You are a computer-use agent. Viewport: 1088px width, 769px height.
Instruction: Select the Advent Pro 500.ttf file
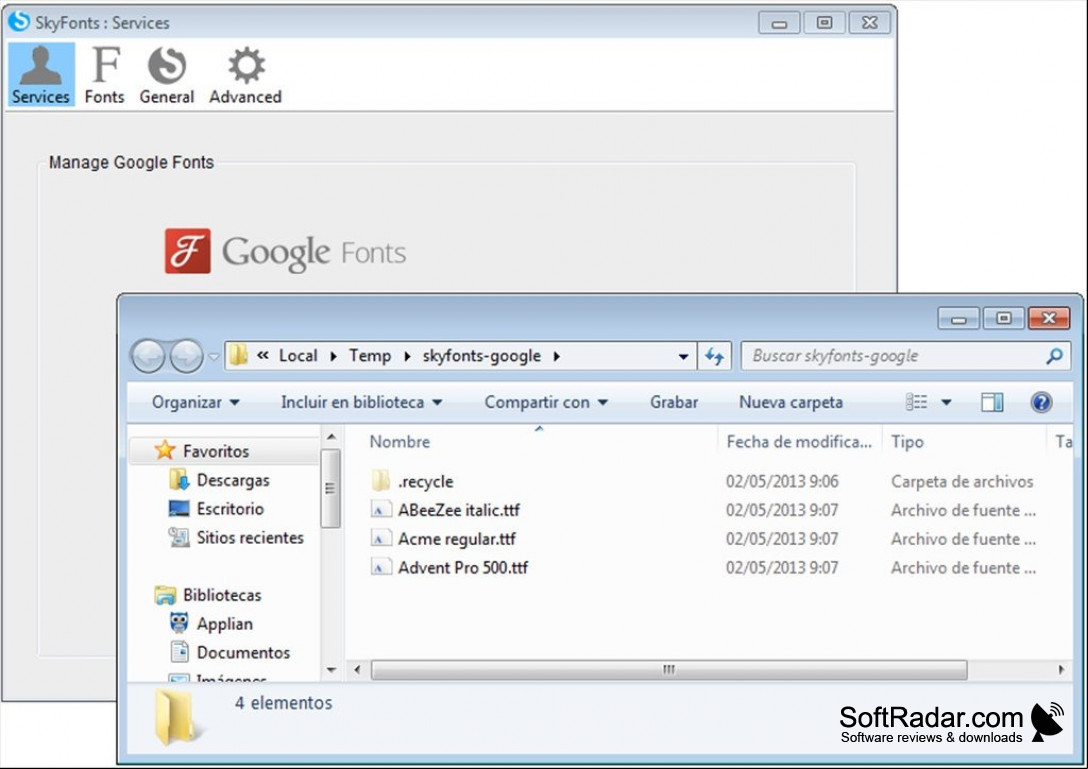click(x=463, y=568)
